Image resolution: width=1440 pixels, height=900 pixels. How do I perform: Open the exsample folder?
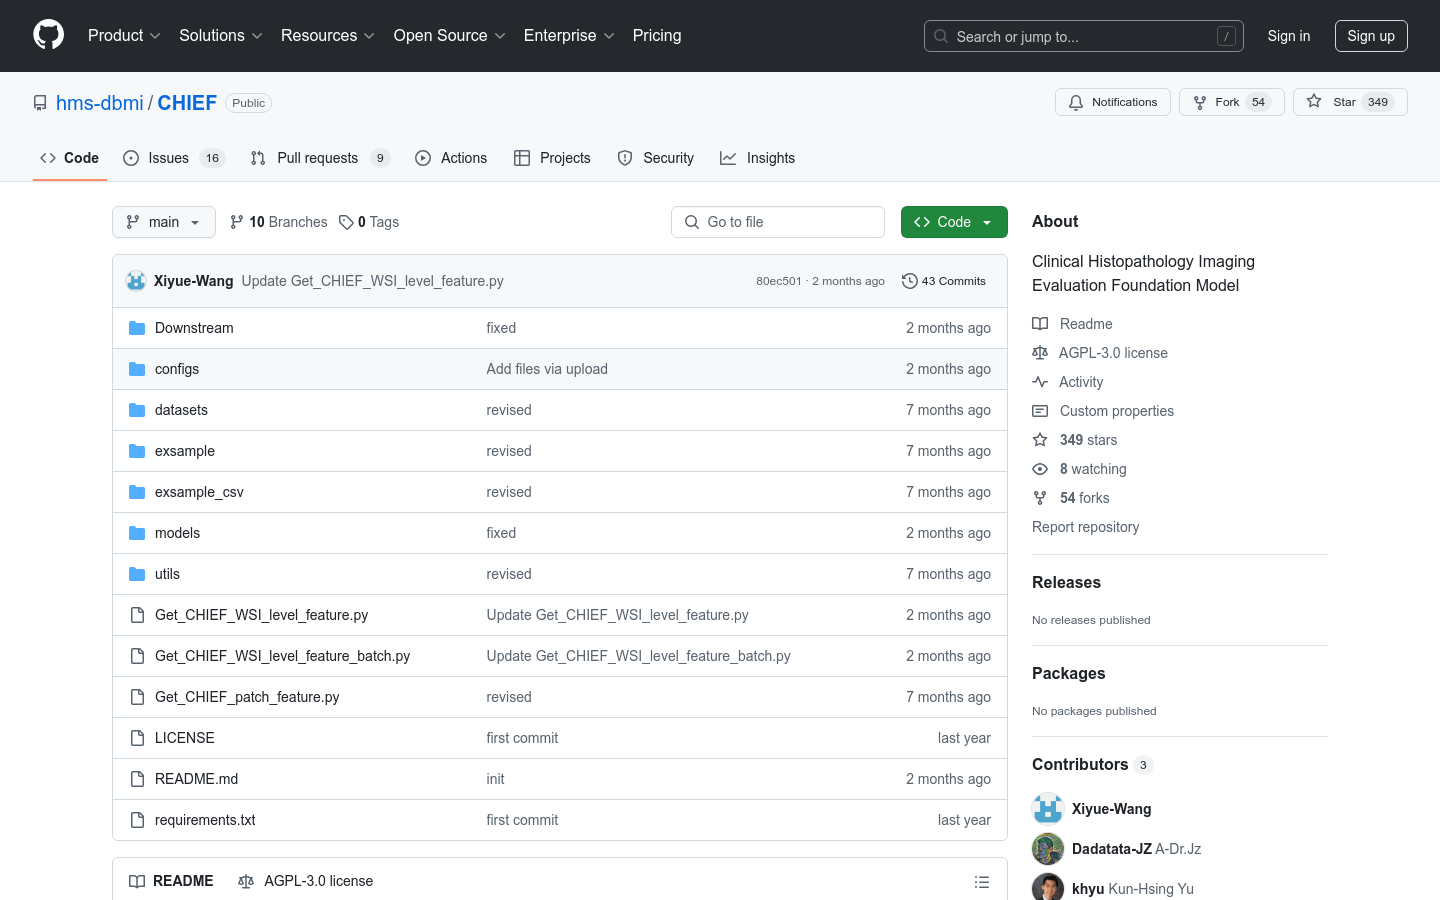pyautogui.click(x=185, y=451)
